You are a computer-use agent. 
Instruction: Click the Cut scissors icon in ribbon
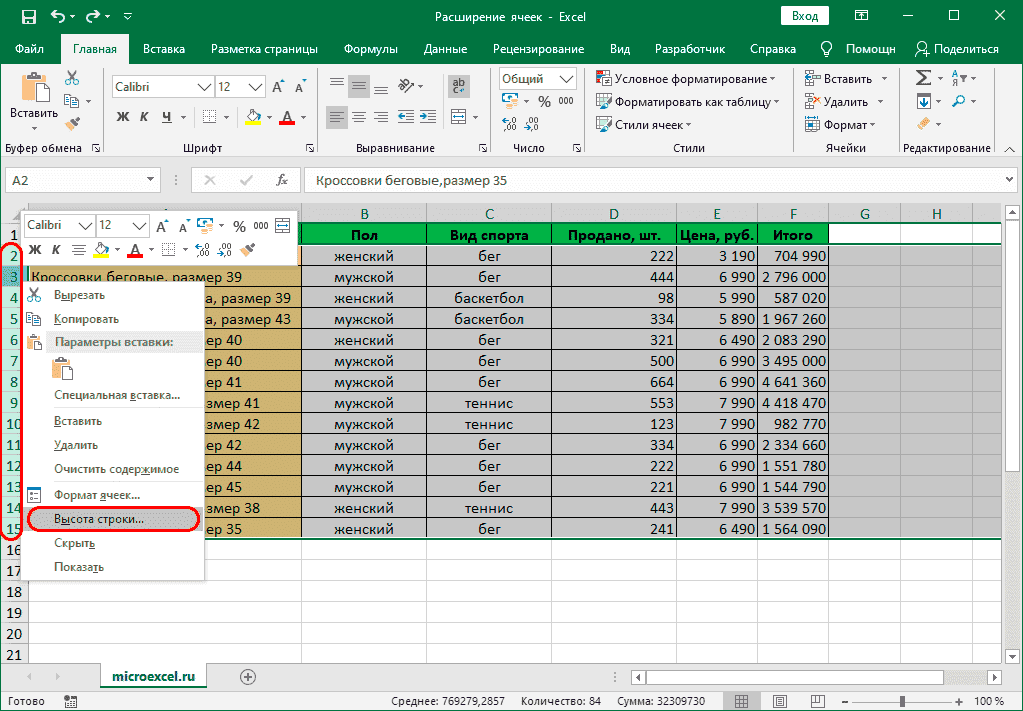[72, 79]
